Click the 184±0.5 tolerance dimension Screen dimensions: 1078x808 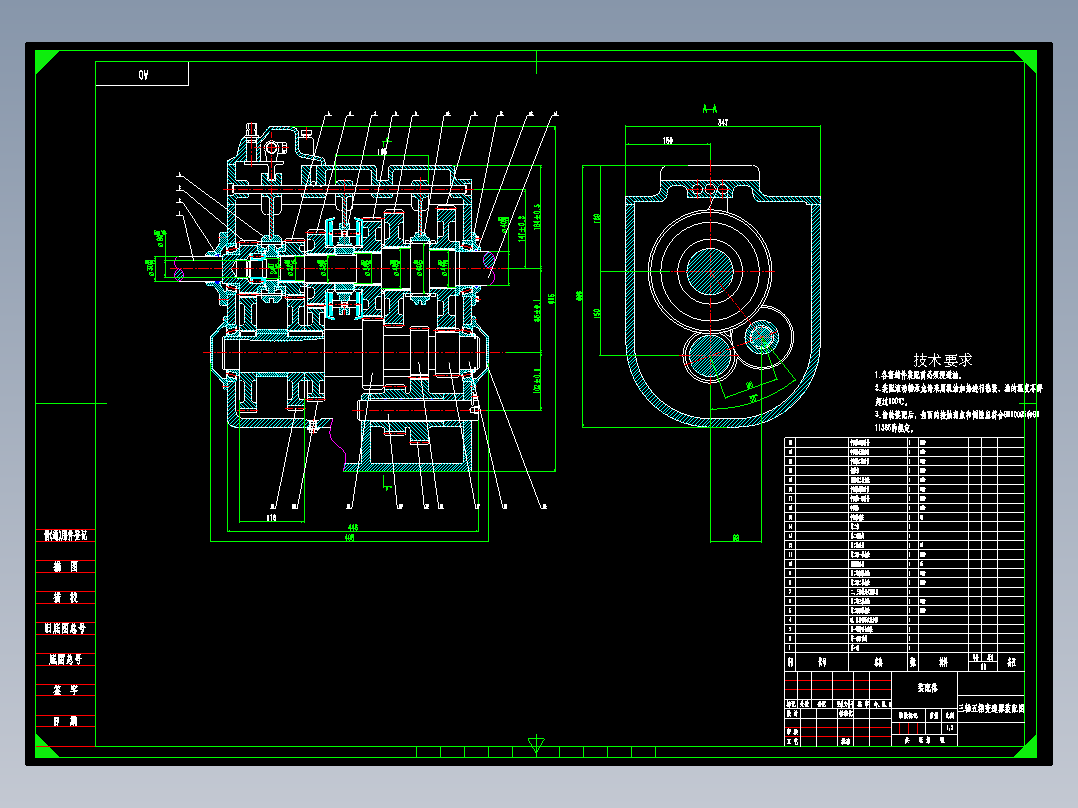click(537, 215)
